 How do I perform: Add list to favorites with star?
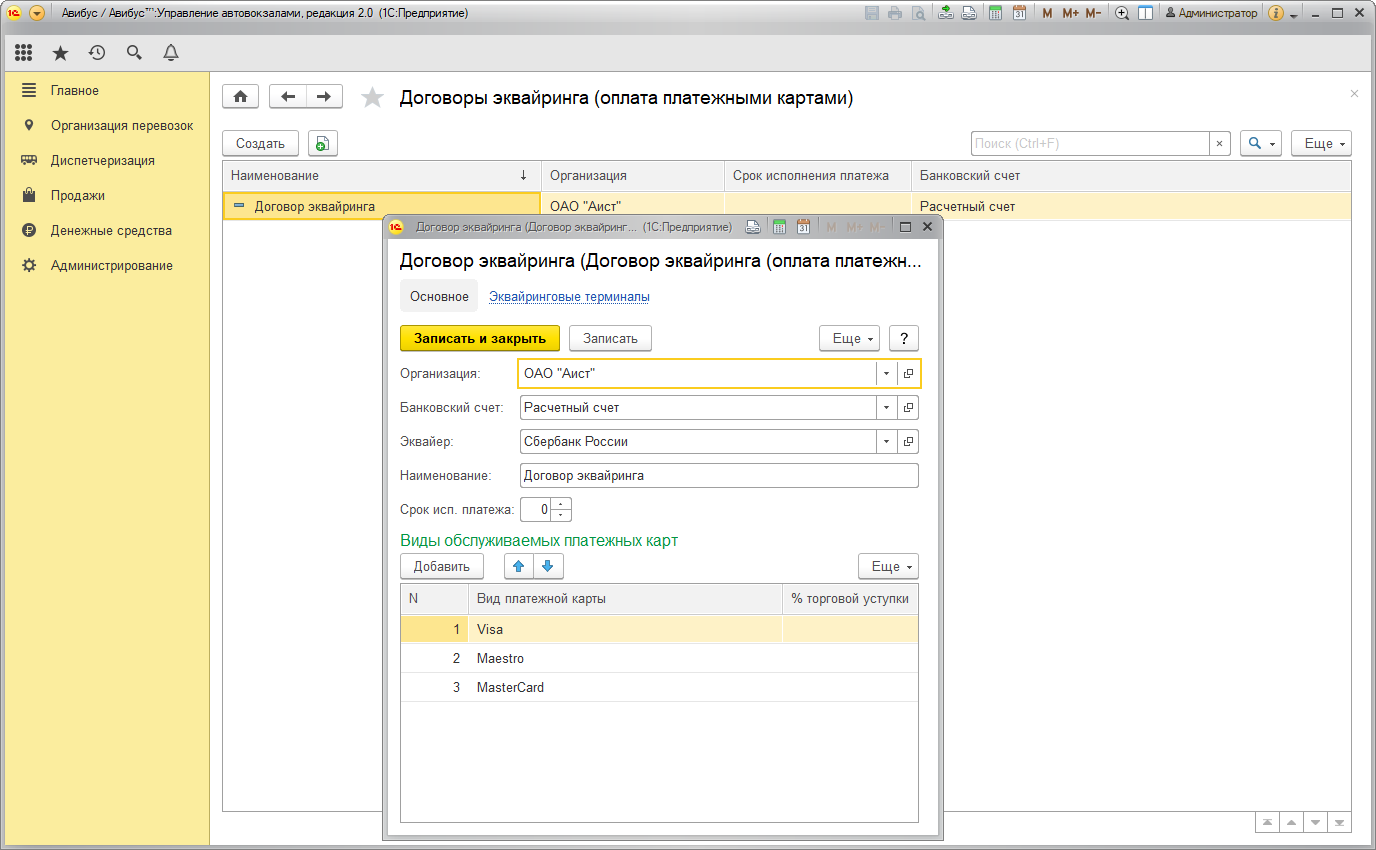pyautogui.click(x=372, y=98)
